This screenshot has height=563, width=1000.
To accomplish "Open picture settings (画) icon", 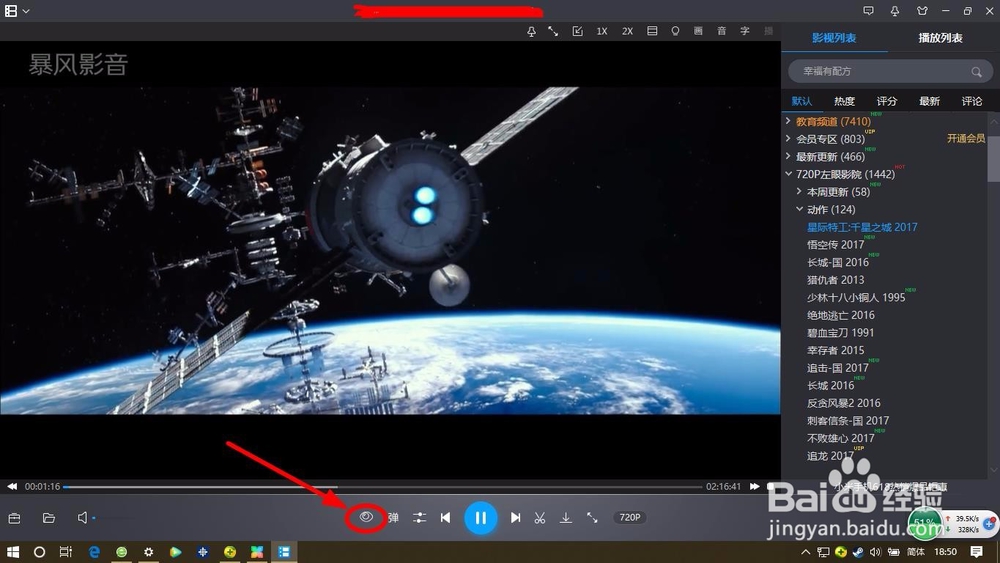I will (698, 31).
